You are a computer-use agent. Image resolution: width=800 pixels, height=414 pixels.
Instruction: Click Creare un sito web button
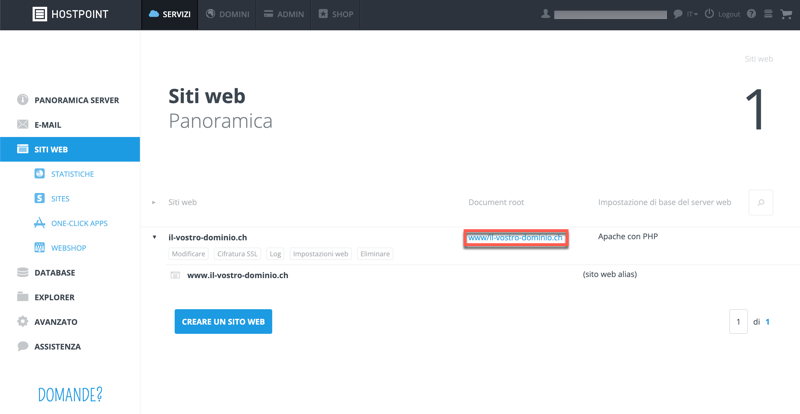click(223, 322)
